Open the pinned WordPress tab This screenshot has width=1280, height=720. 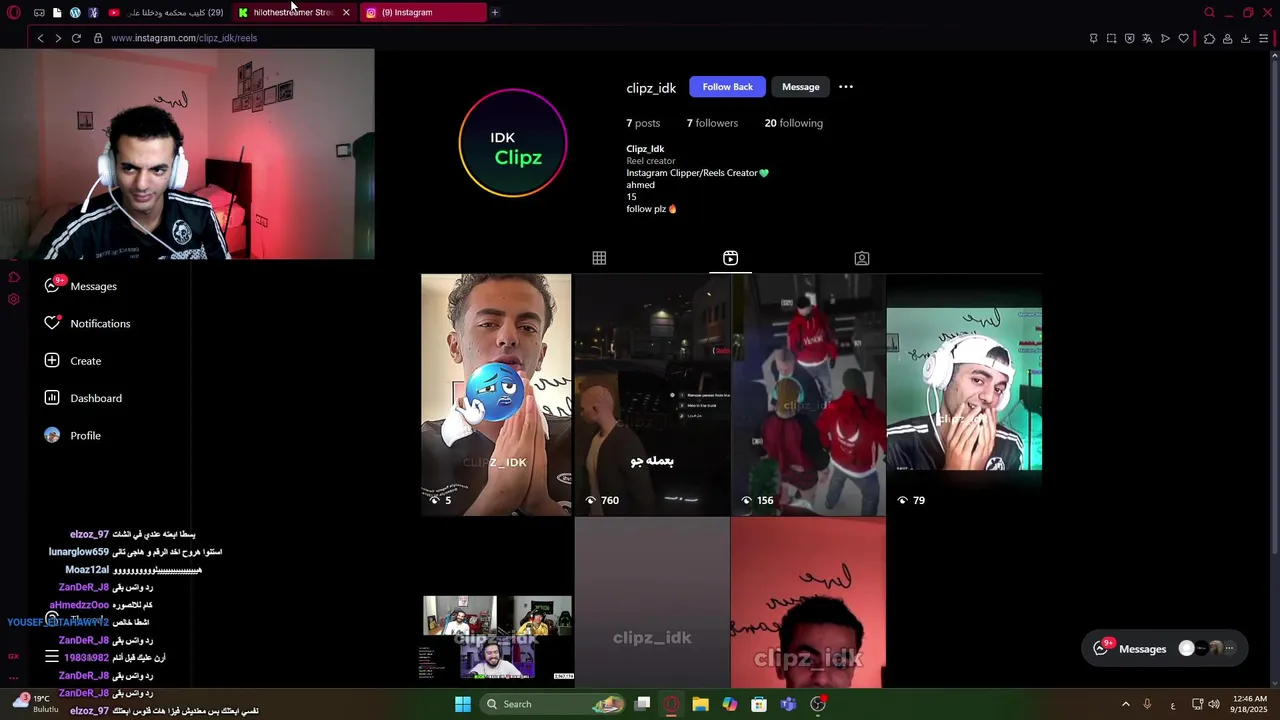[x=75, y=12]
